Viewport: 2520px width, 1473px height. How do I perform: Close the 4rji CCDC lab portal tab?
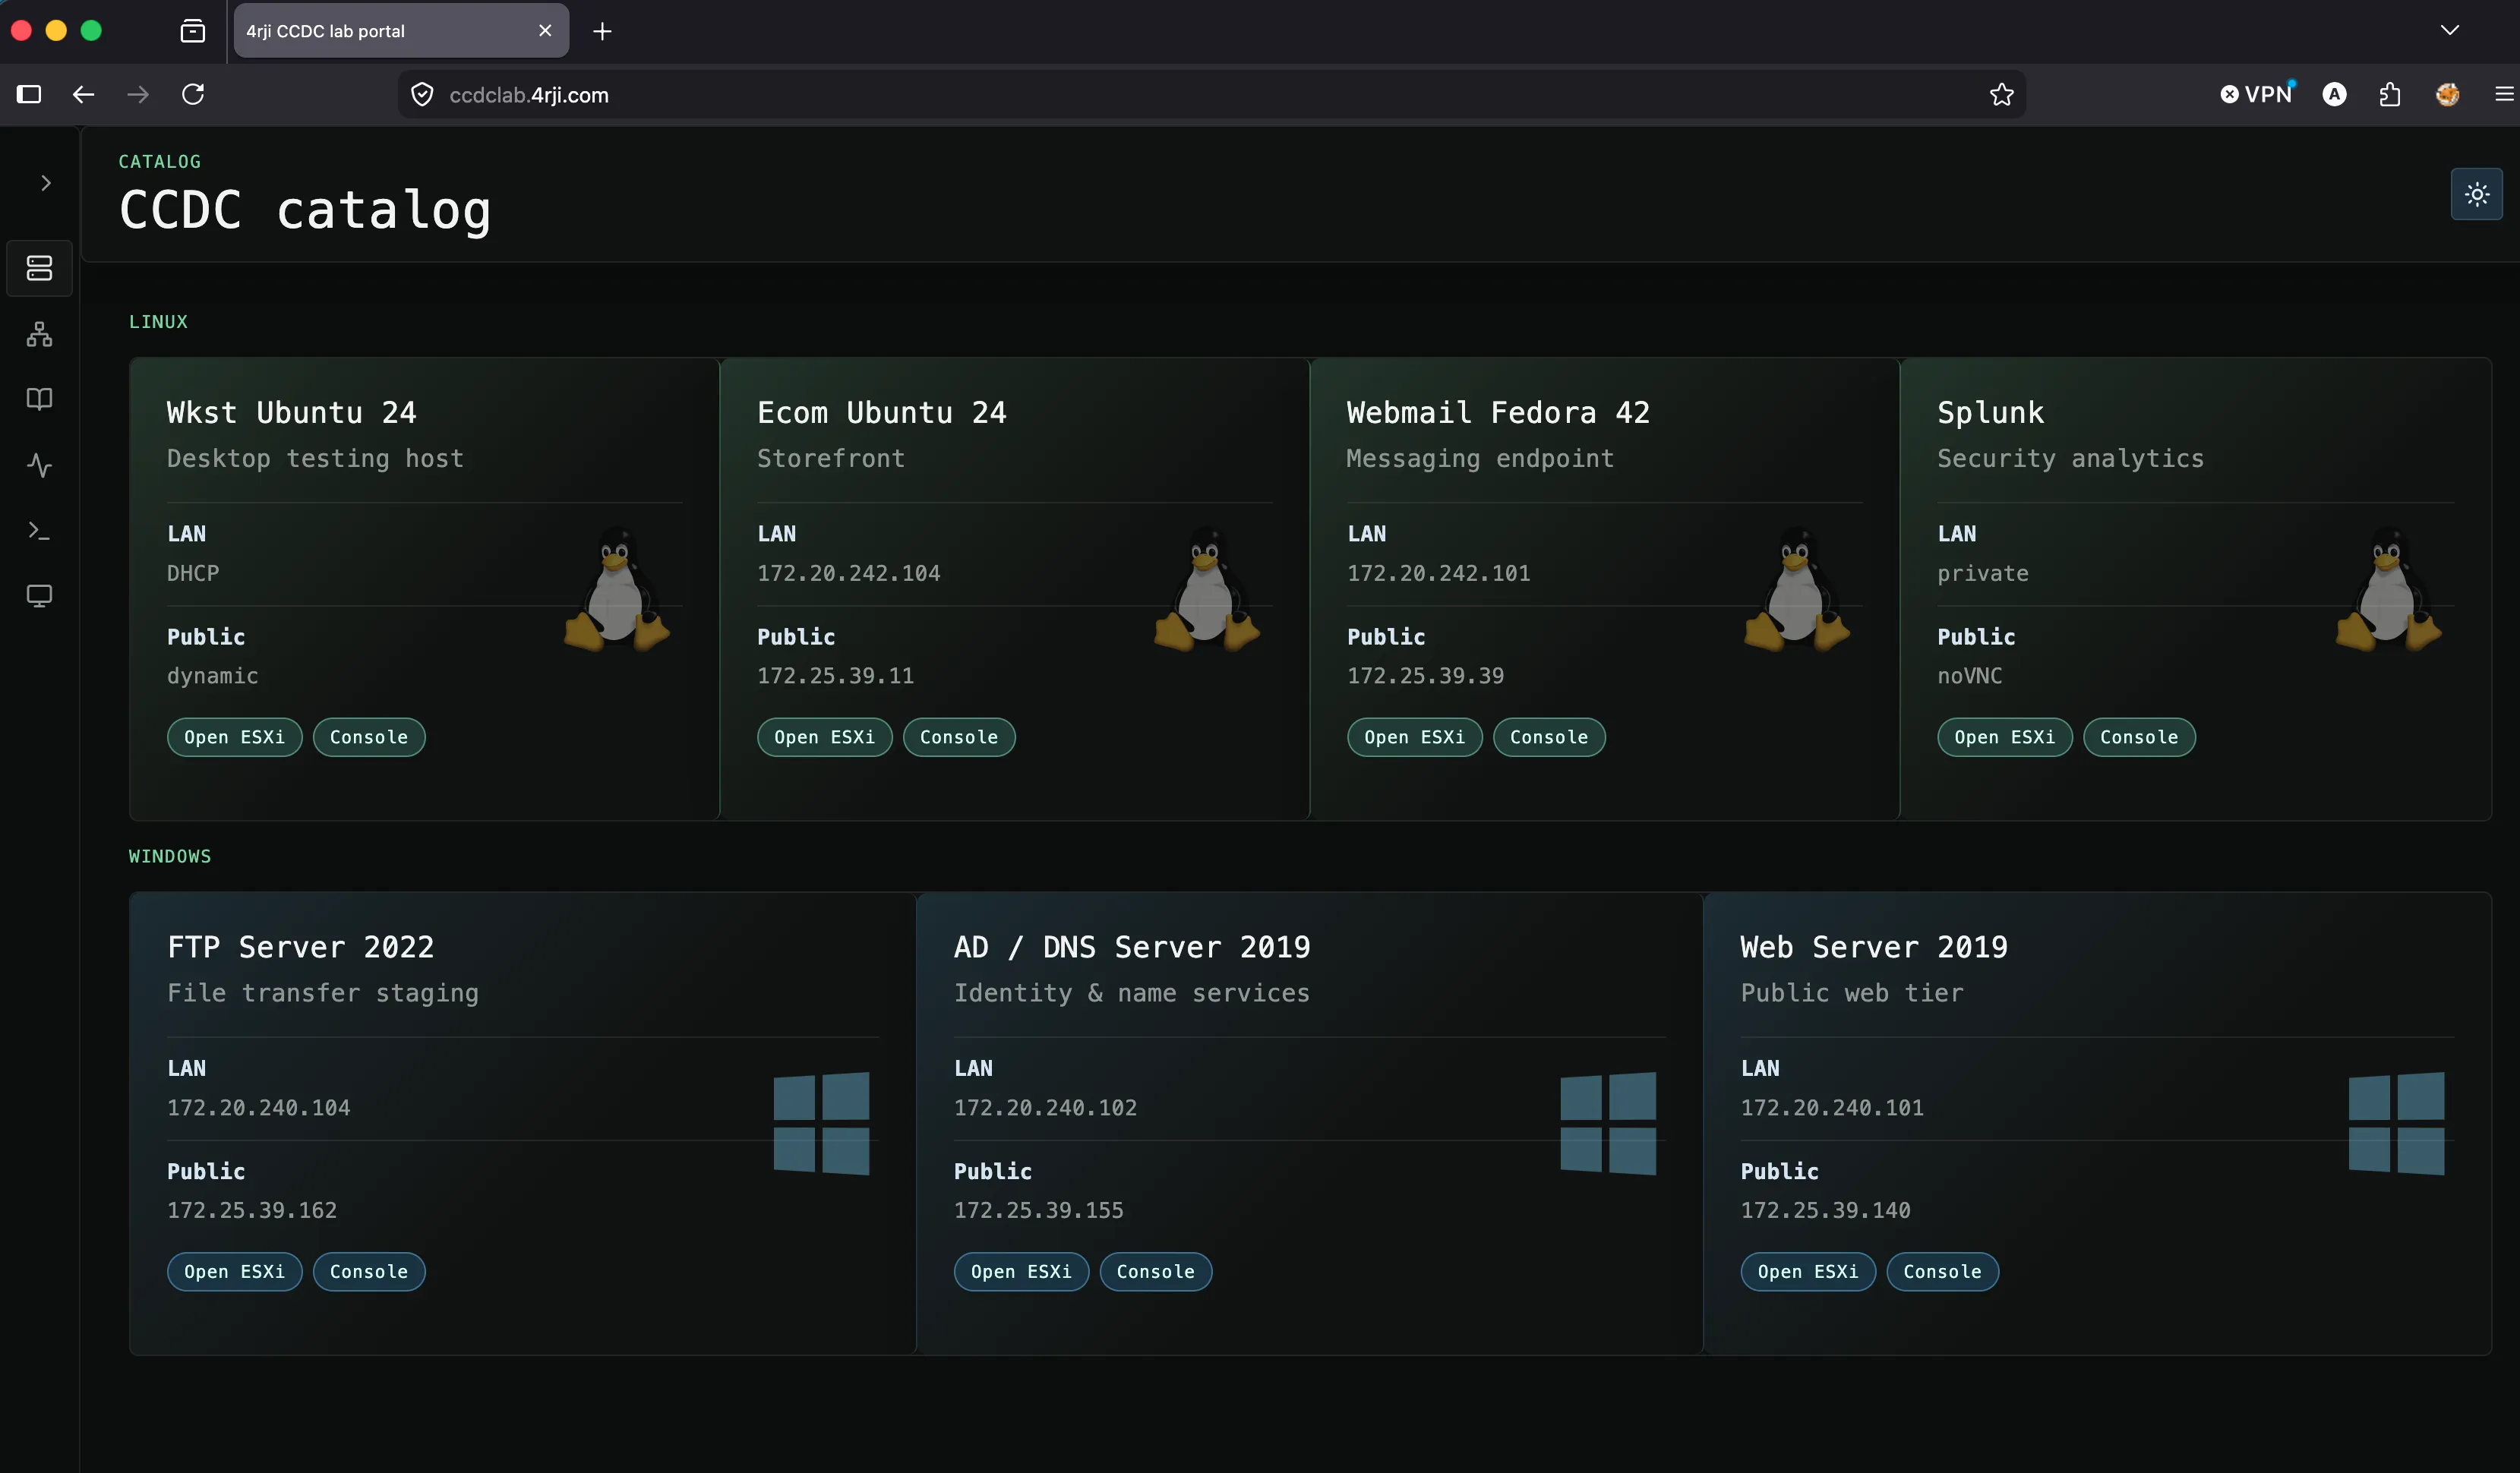[545, 31]
